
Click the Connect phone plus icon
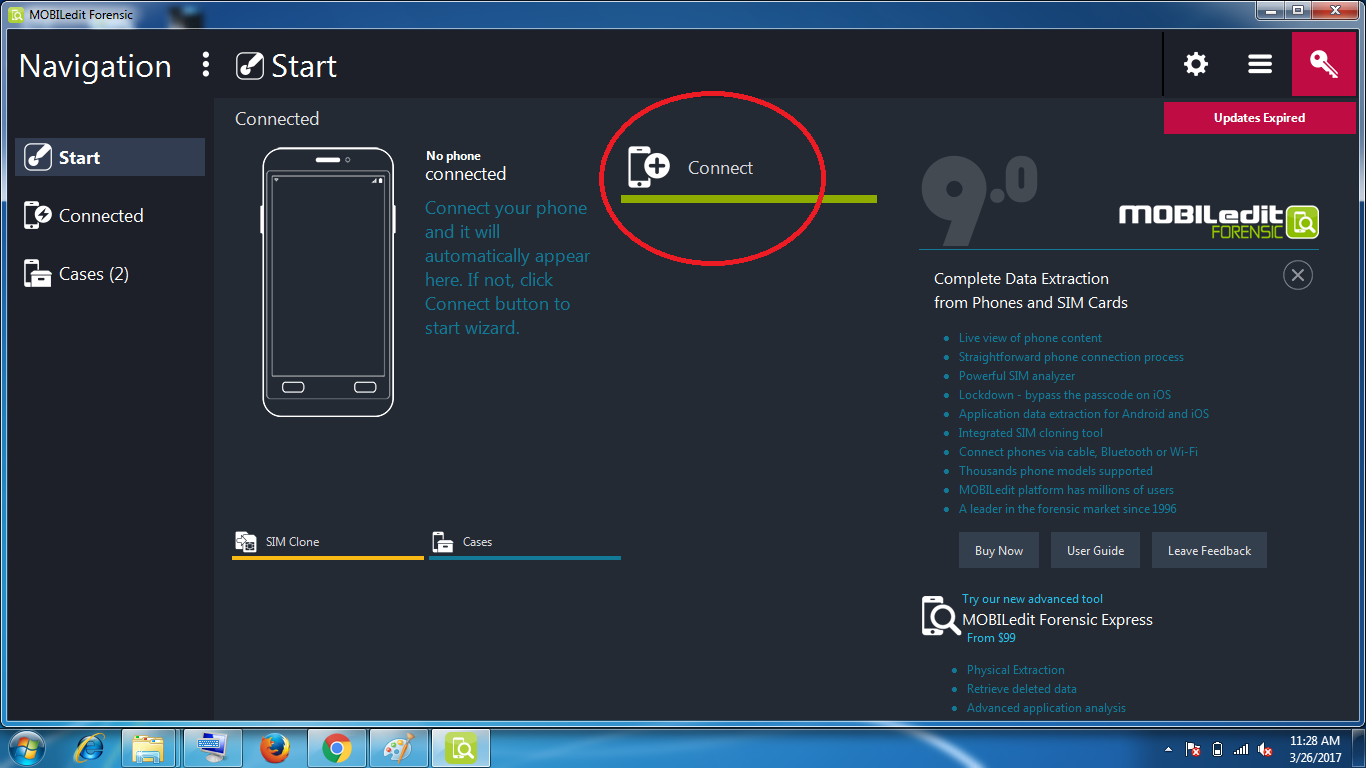[x=648, y=167]
